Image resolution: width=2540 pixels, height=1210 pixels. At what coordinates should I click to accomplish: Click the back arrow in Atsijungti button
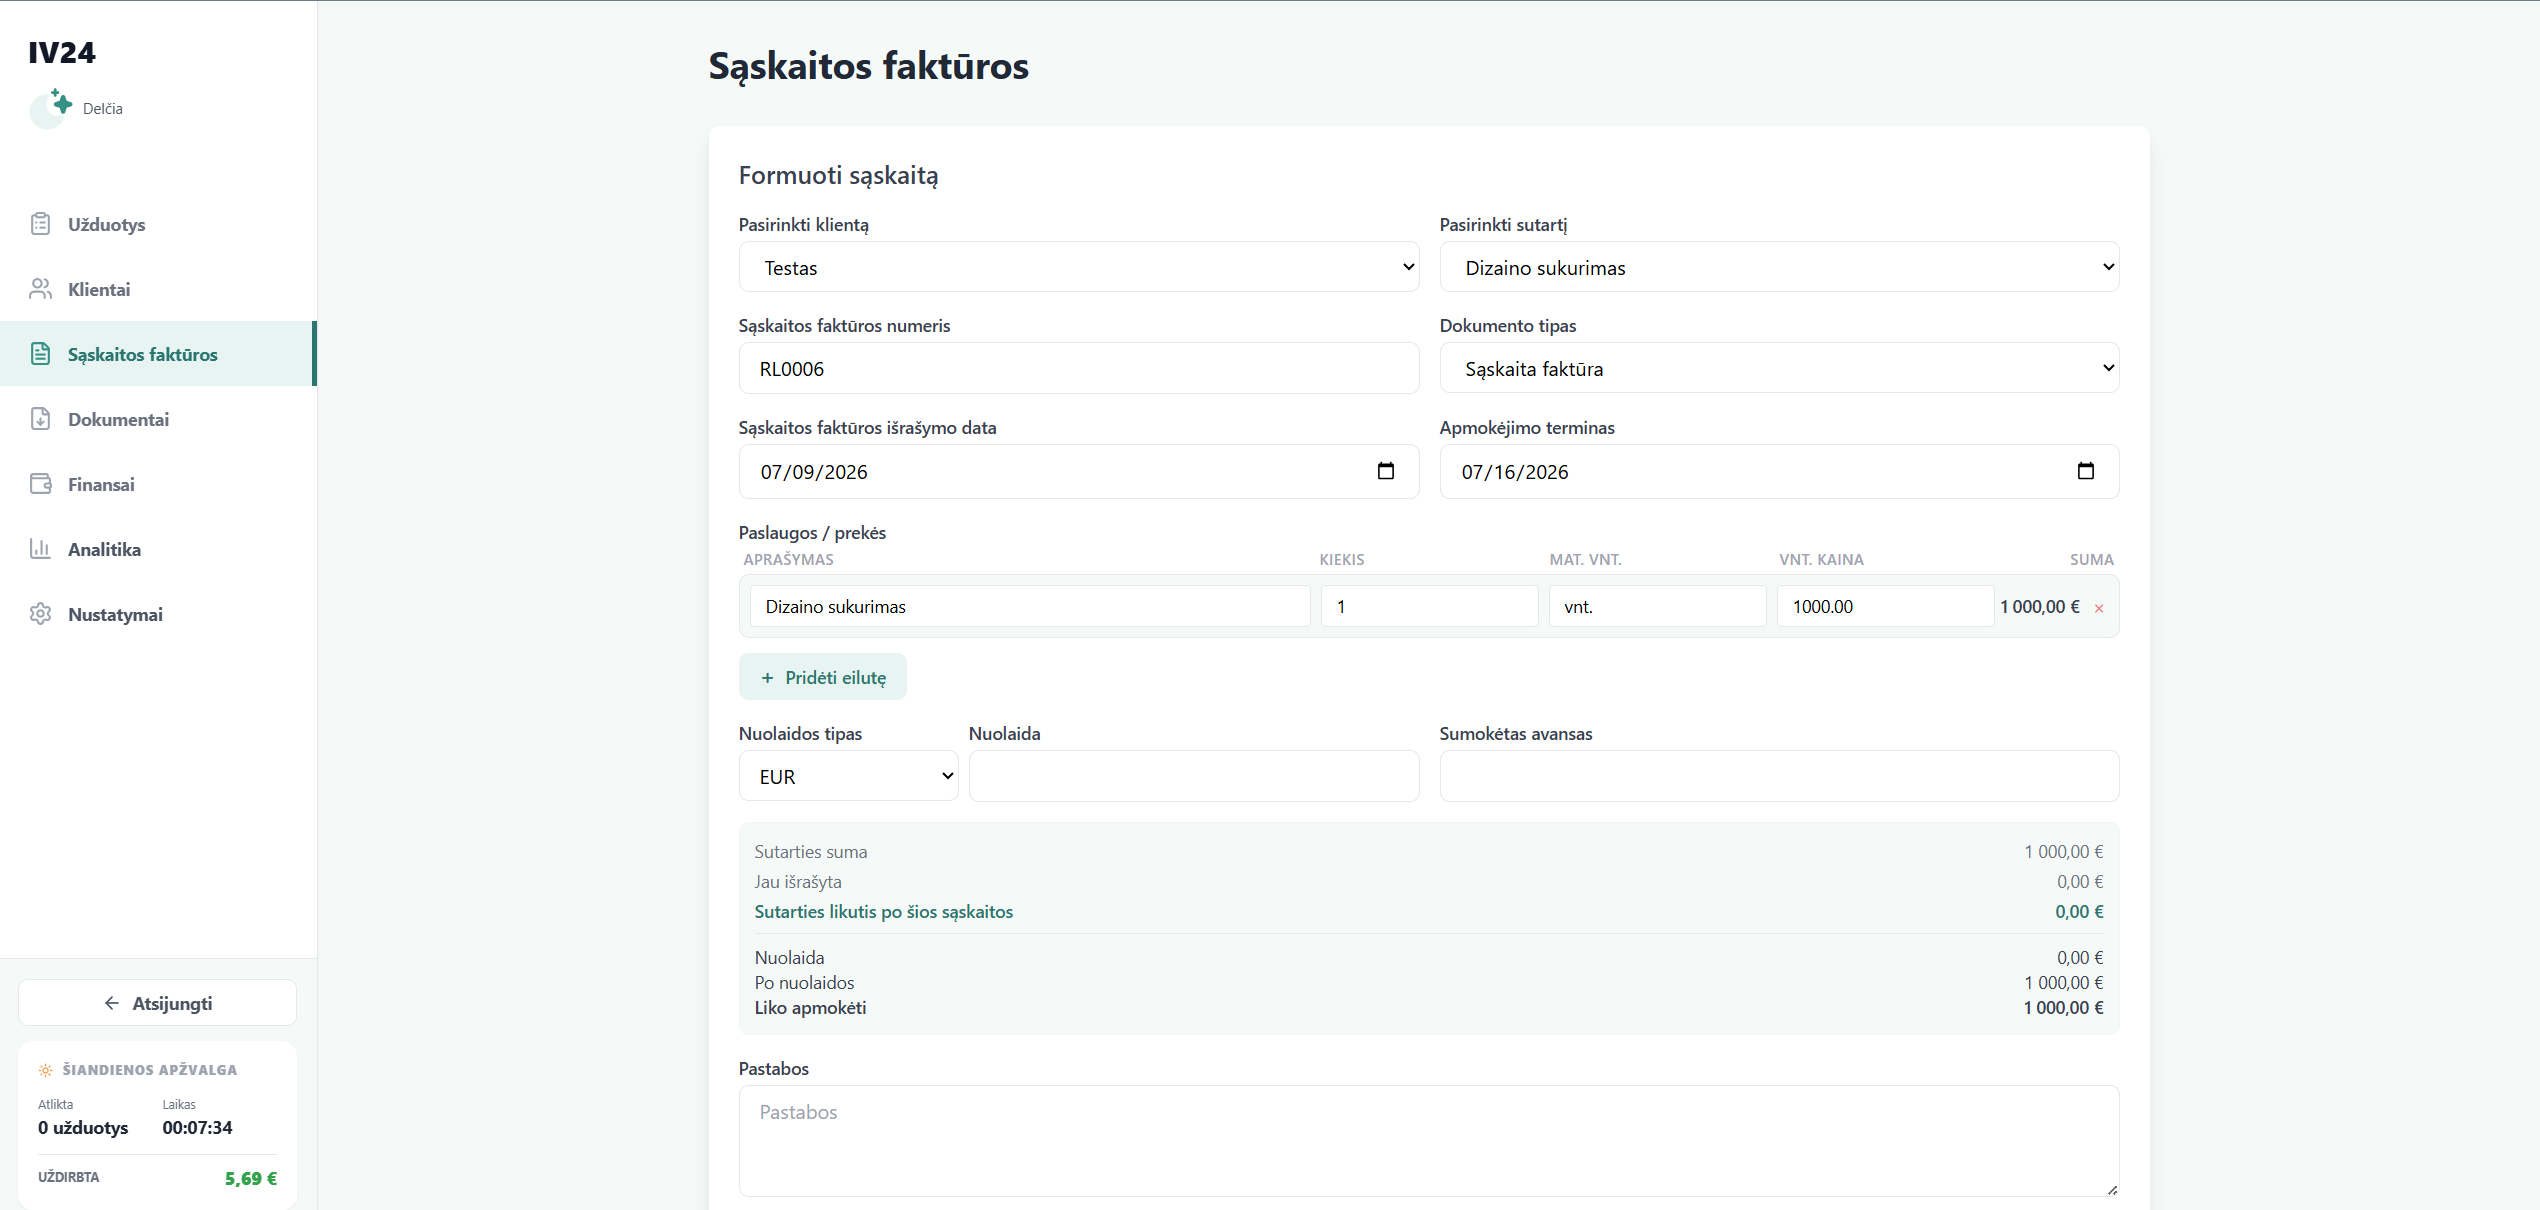point(112,1003)
